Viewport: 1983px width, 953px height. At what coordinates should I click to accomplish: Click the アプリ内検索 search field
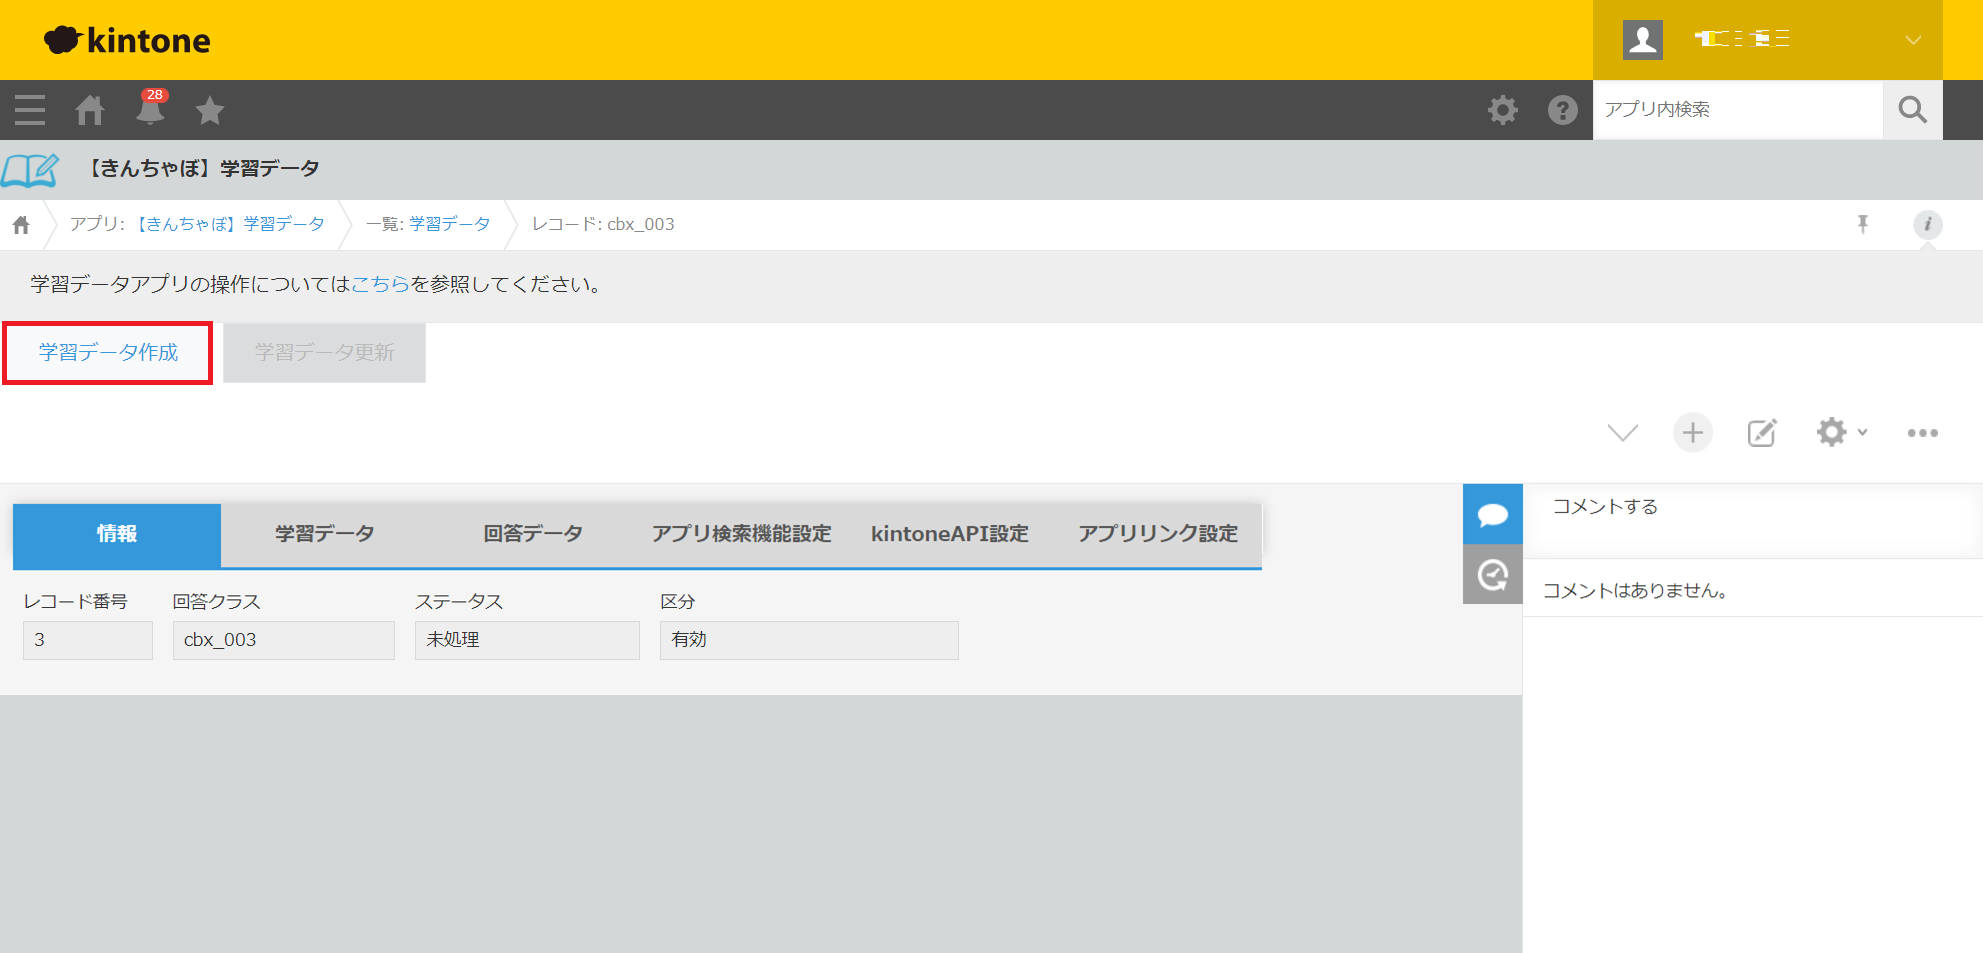pyautogui.click(x=1736, y=110)
